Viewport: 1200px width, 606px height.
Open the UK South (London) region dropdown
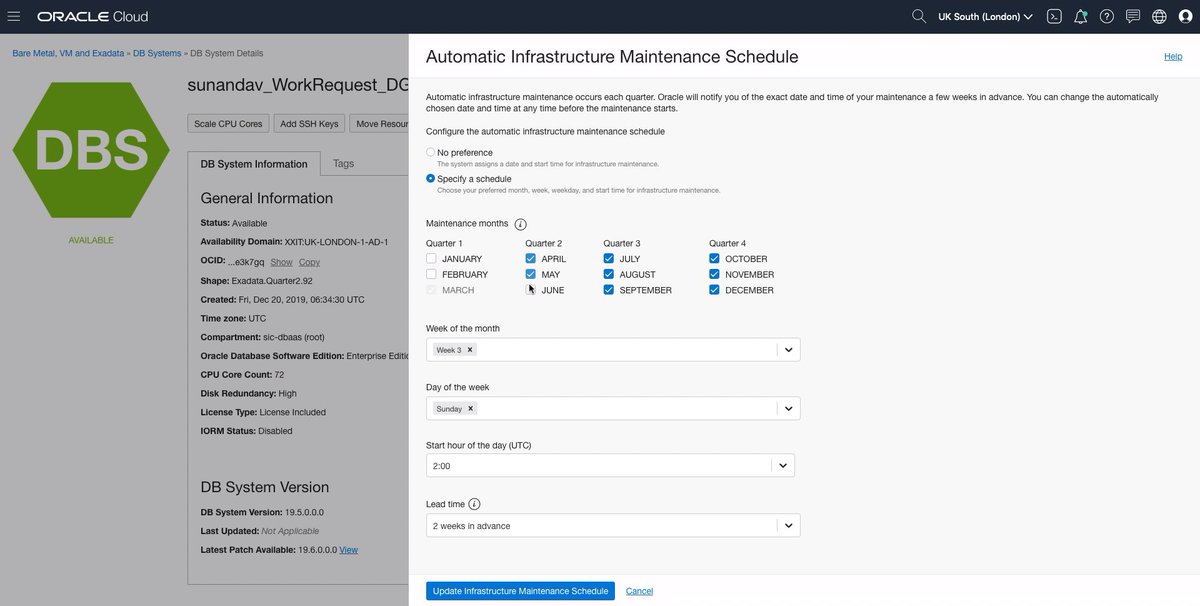click(x=986, y=17)
